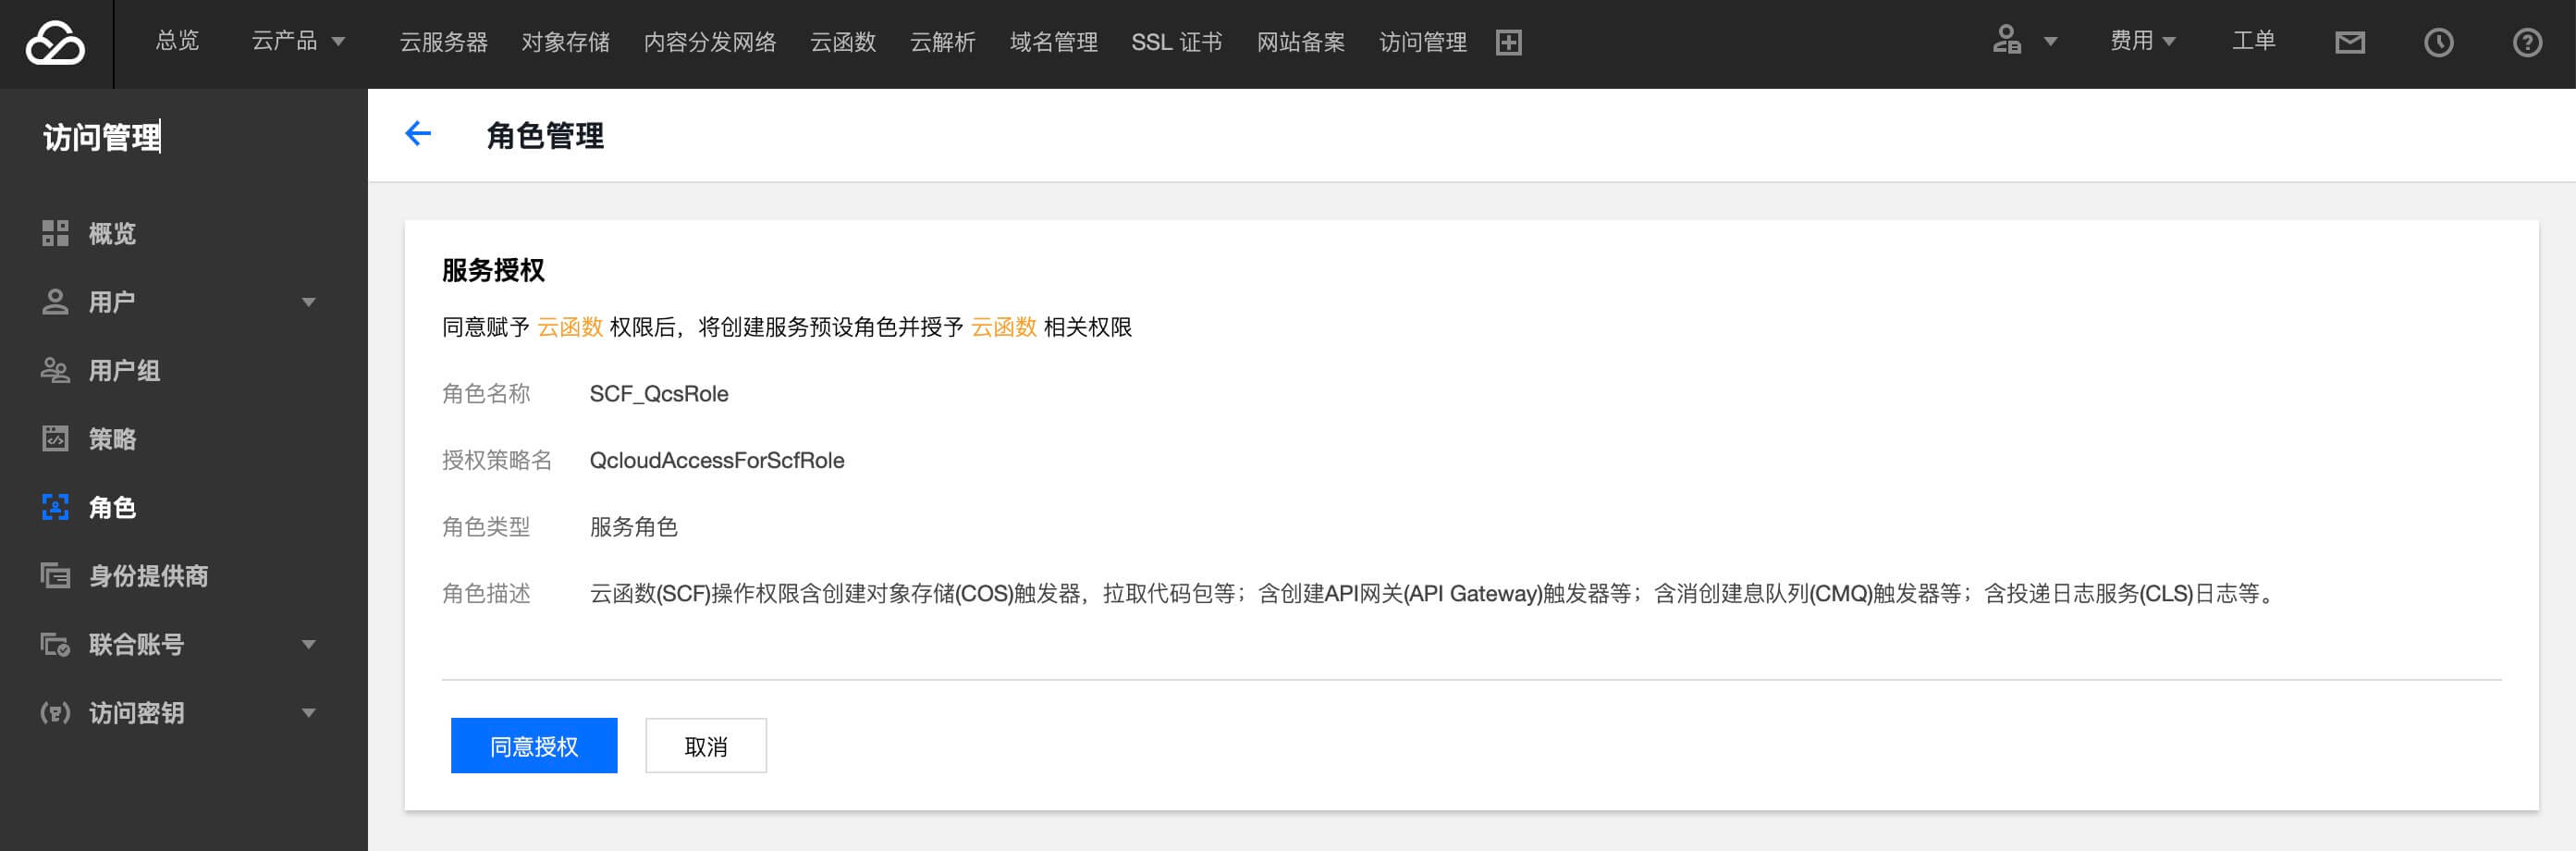Open SSL 证书 in top navigation
This screenshot has width=2576, height=851.
[x=1177, y=42]
